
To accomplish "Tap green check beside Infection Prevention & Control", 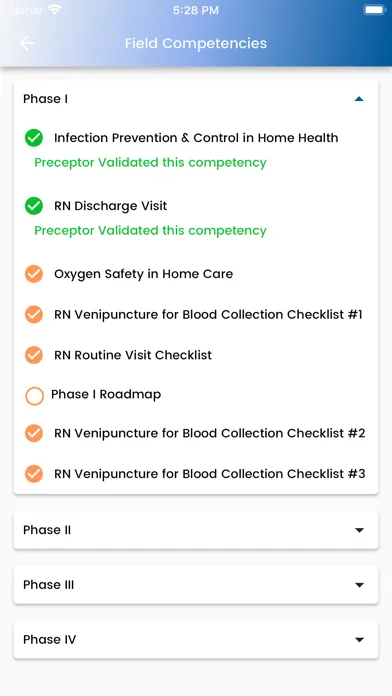I will click(x=34, y=138).
